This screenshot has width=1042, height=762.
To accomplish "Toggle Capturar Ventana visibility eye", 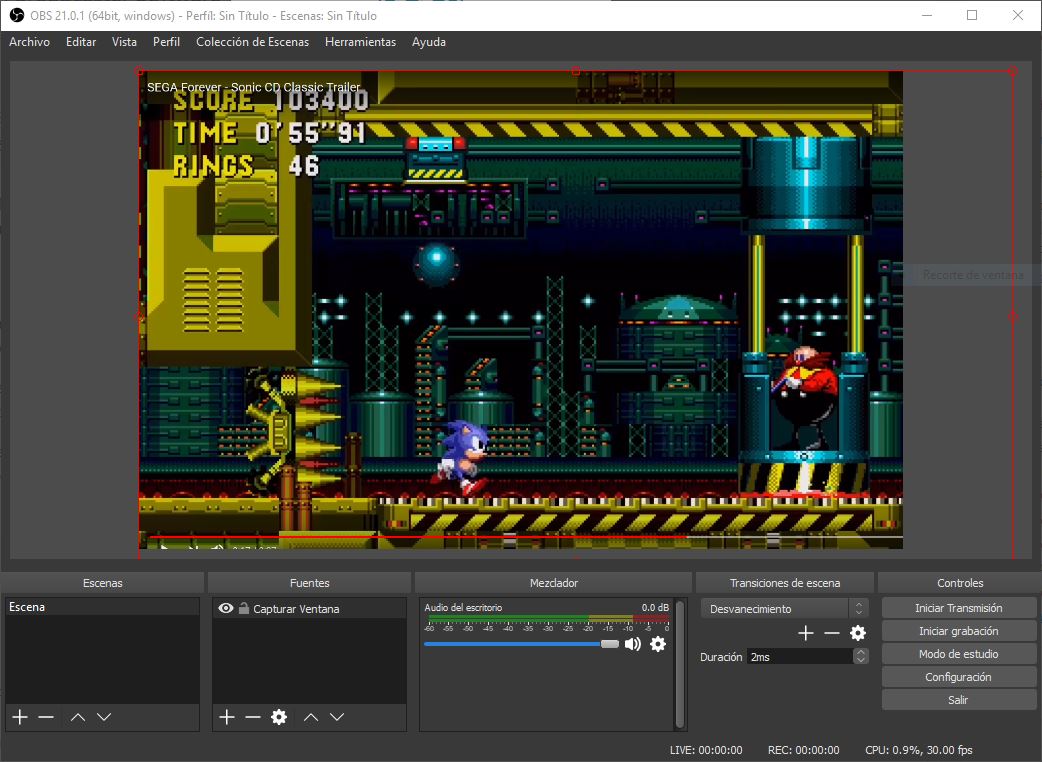I will [x=226, y=608].
